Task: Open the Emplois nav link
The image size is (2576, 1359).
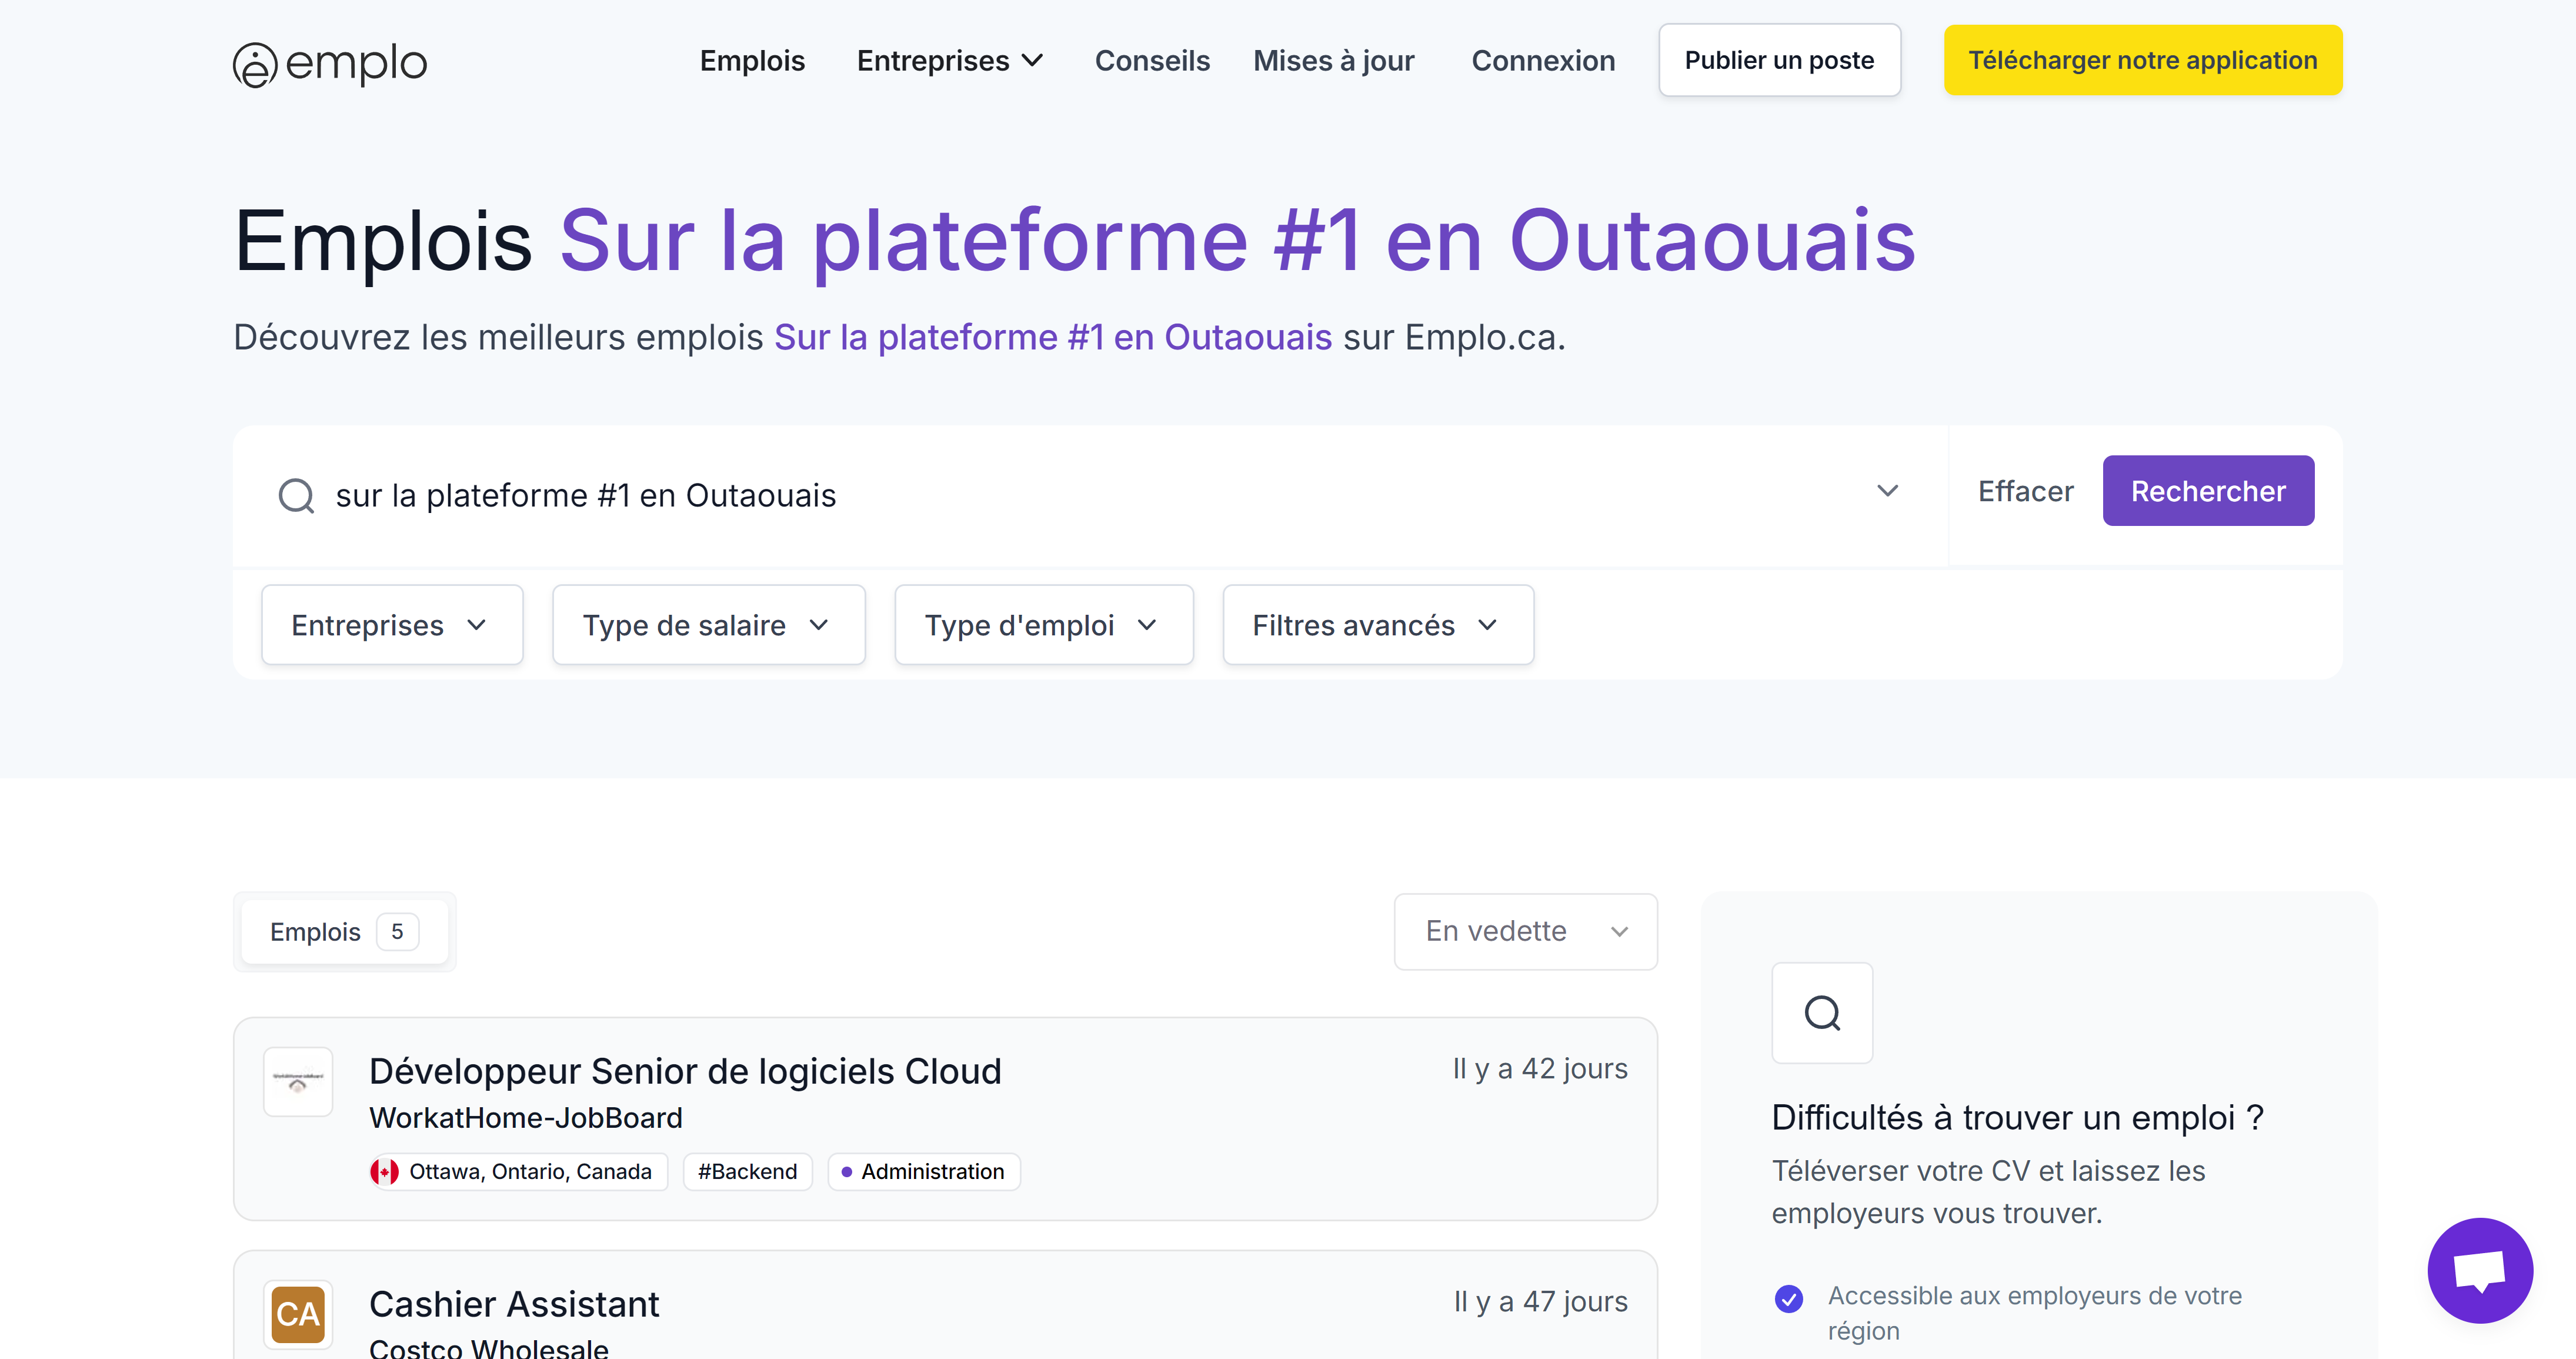Action: coord(752,61)
